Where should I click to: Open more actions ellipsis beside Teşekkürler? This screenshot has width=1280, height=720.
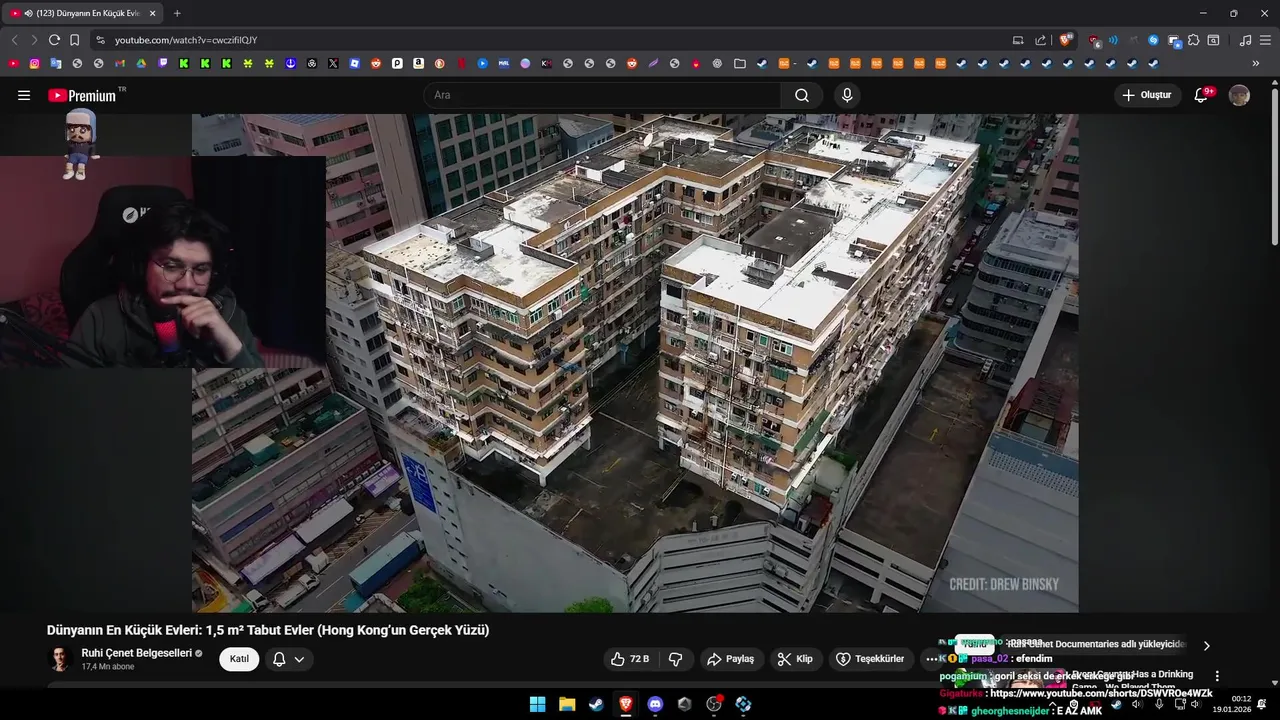[x=932, y=659]
